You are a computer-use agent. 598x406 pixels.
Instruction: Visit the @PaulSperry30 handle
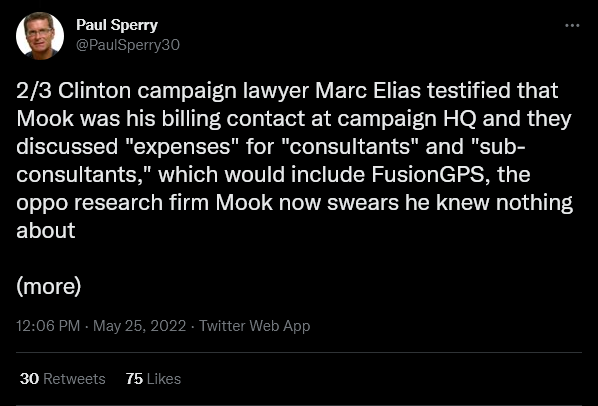click(x=128, y=45)
